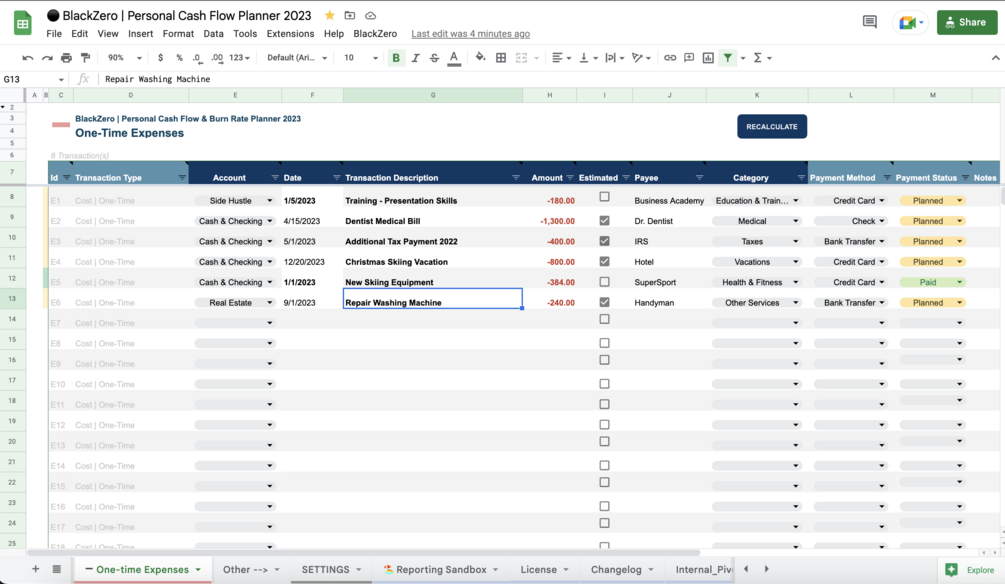Viewport: 1005px width, 584px height.
Task: Decrease decimal places icon
Action: coord(197,58)
